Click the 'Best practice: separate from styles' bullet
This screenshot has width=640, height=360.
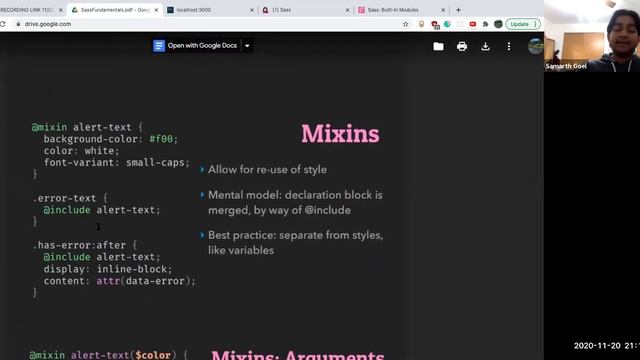(296, 243)
